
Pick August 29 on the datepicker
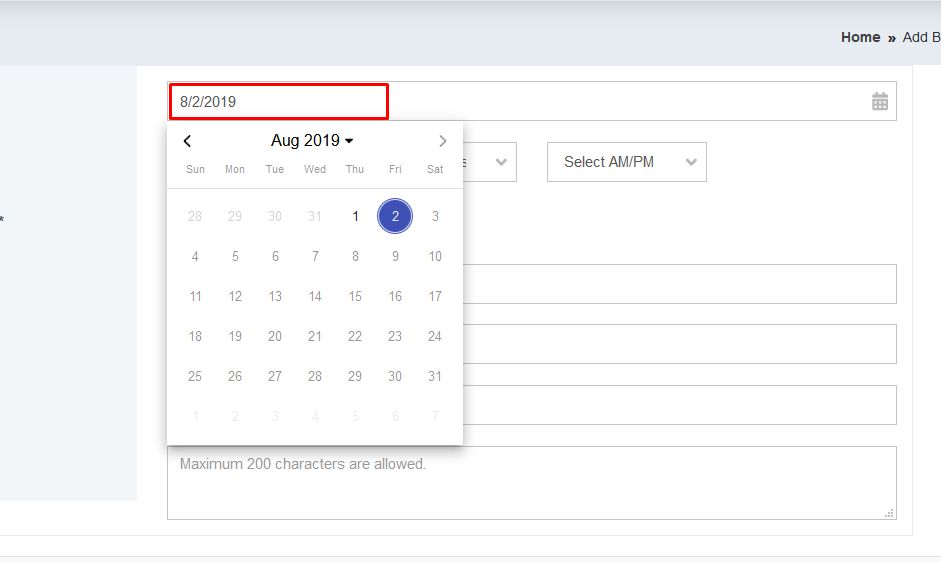pyautogui.click(x=355, y=376)
